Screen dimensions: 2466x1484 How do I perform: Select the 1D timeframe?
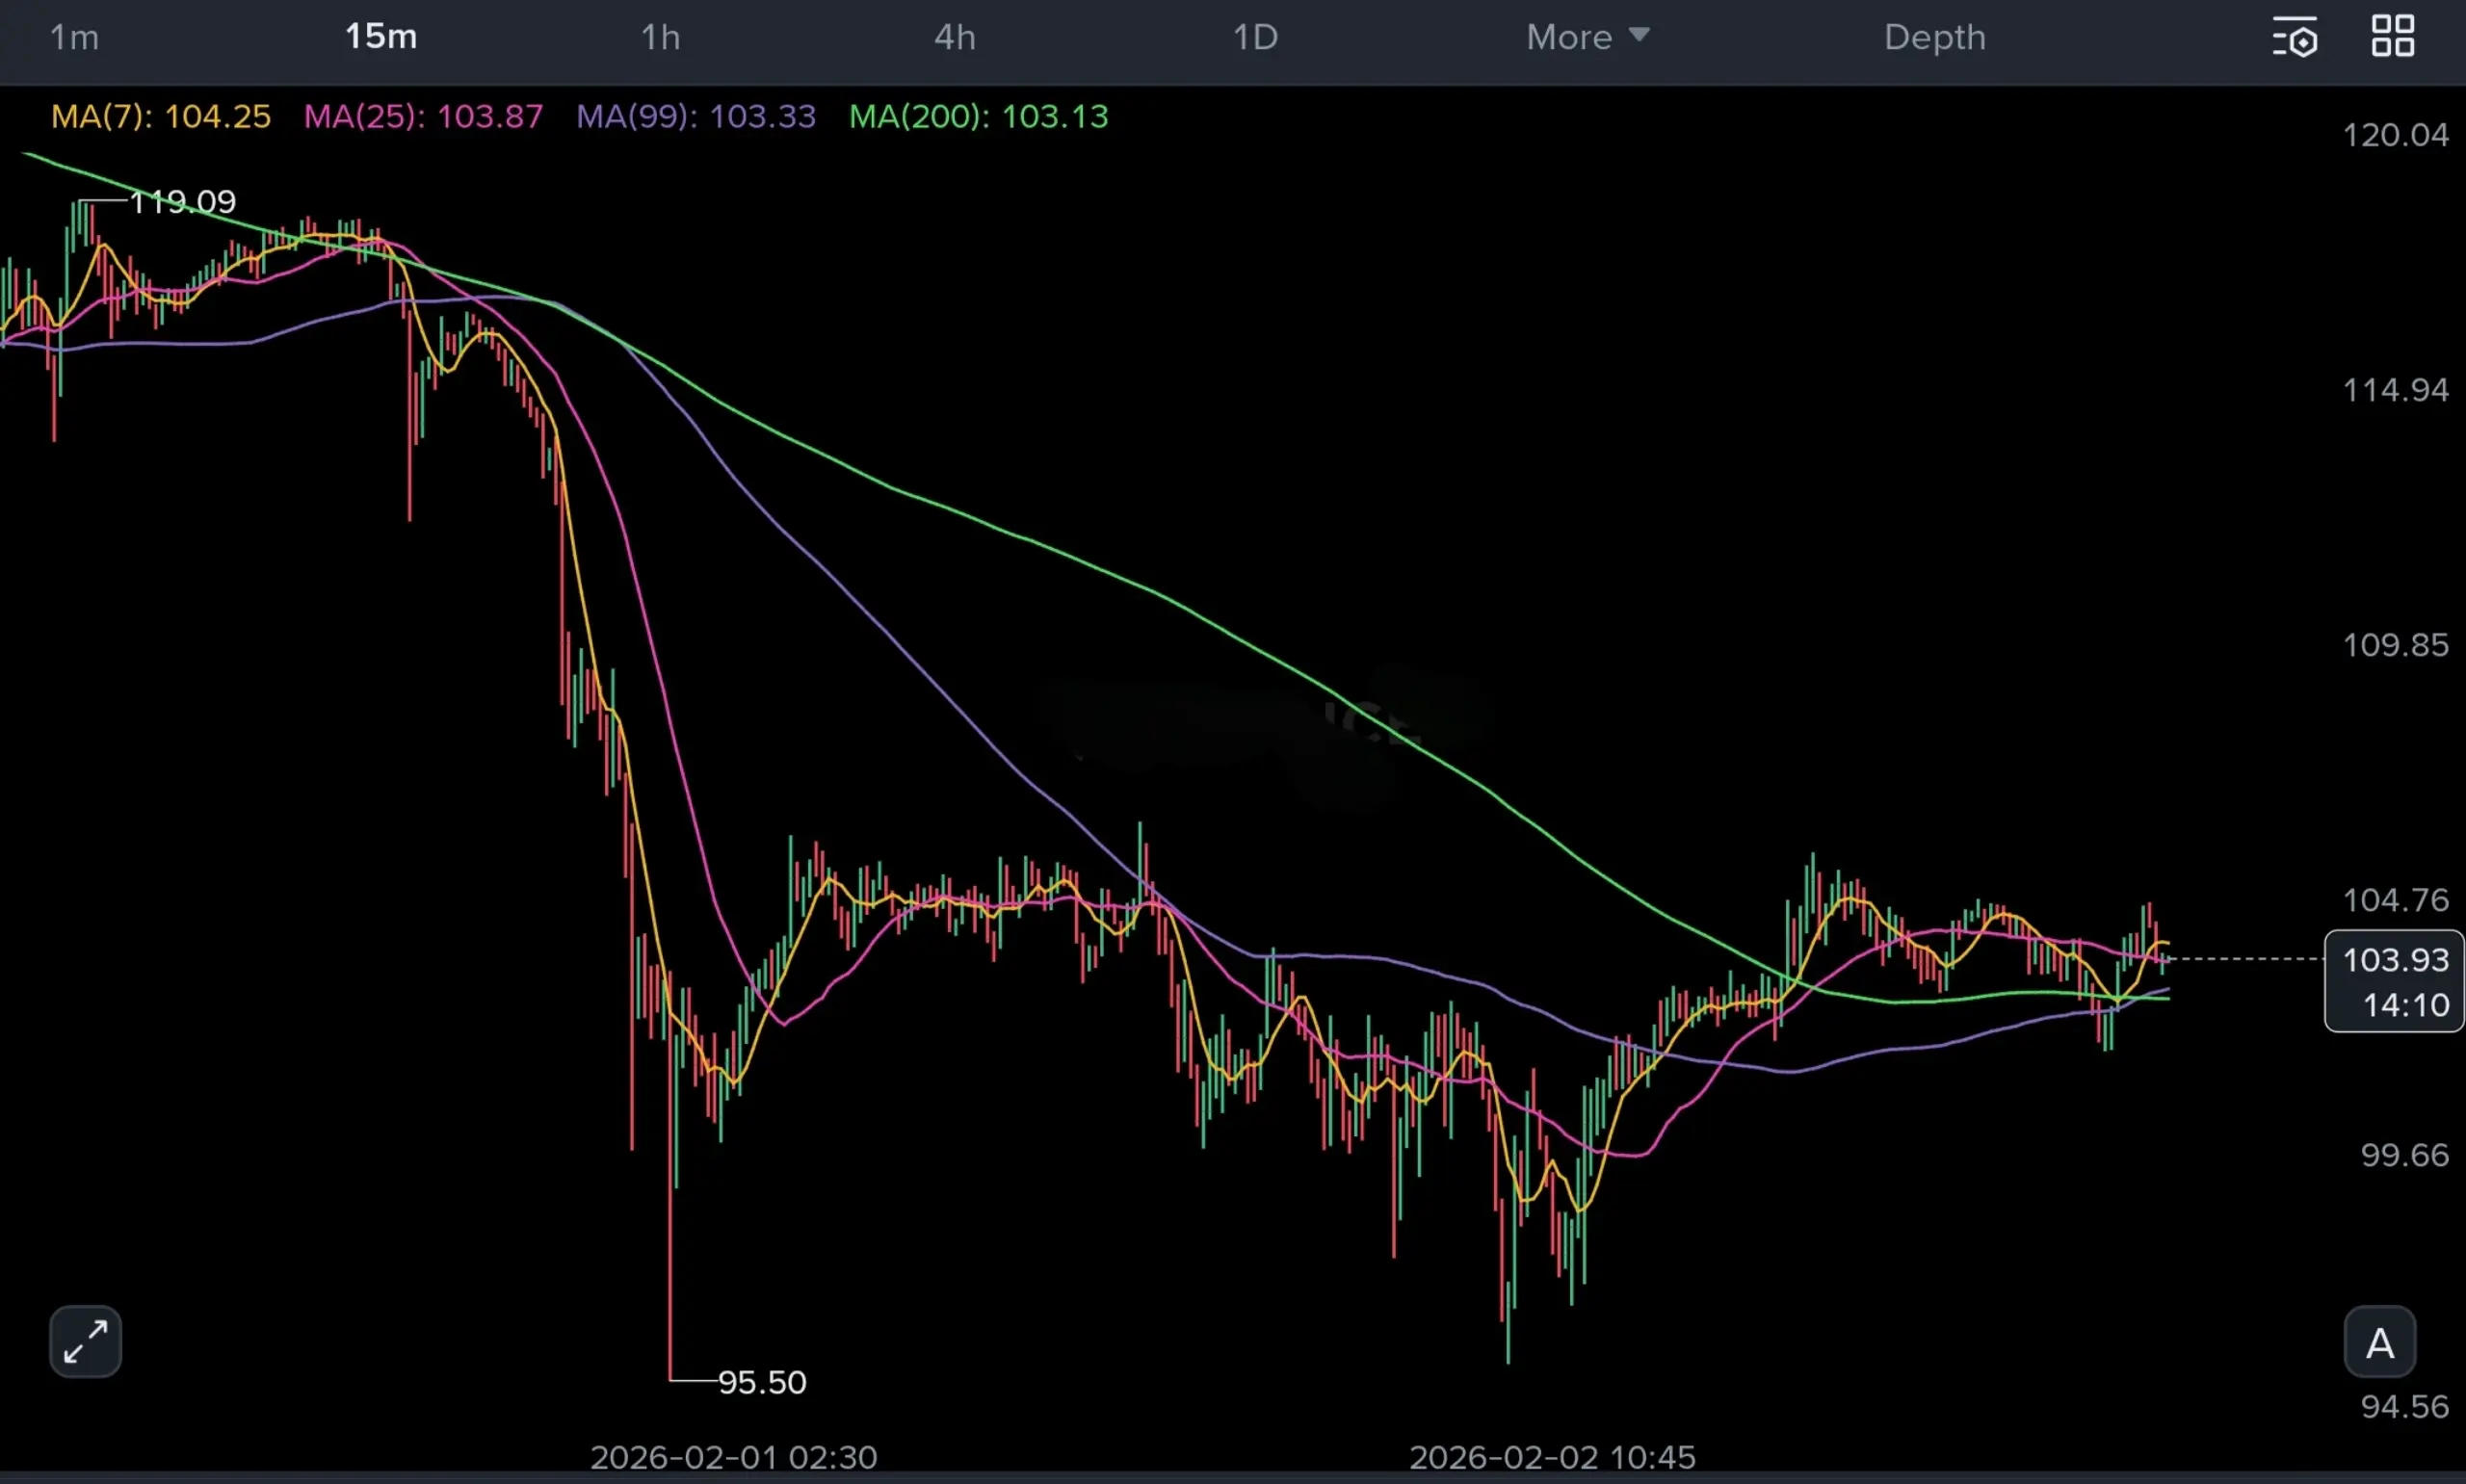[x=1255, y=37]
